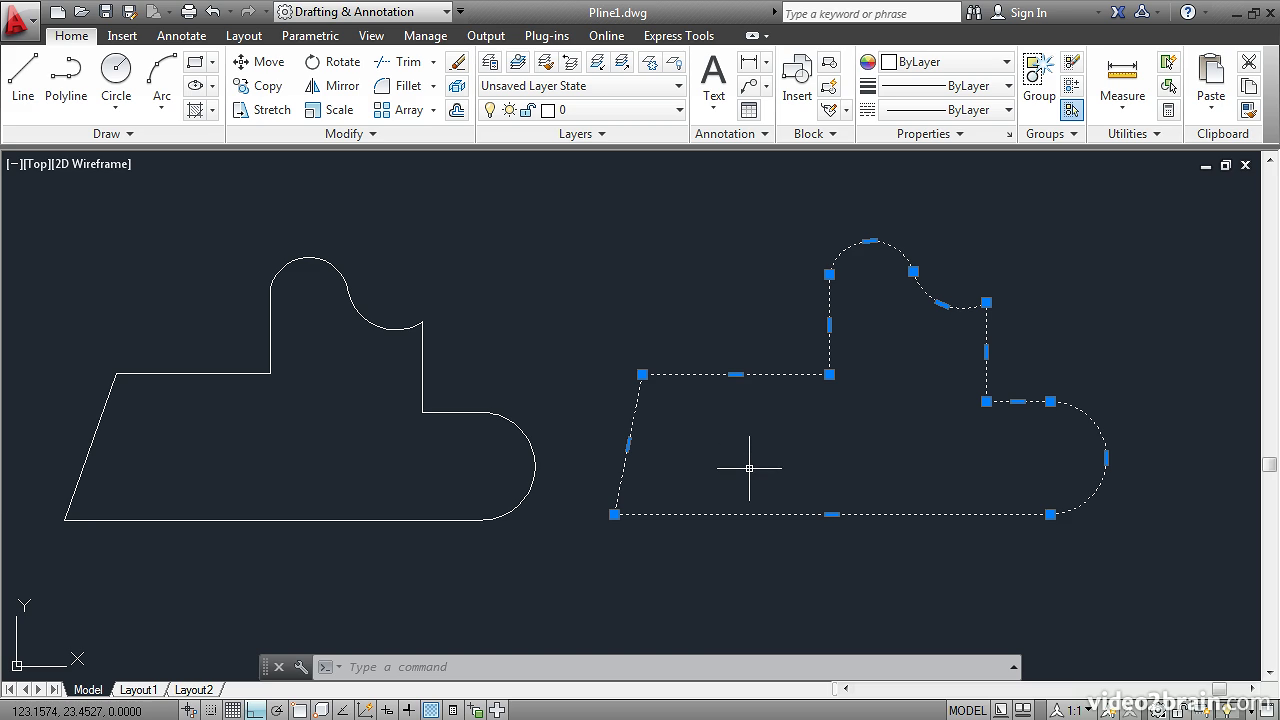
Task: Open the lineweight ByLayer dropdown
Action: [946, 86]
